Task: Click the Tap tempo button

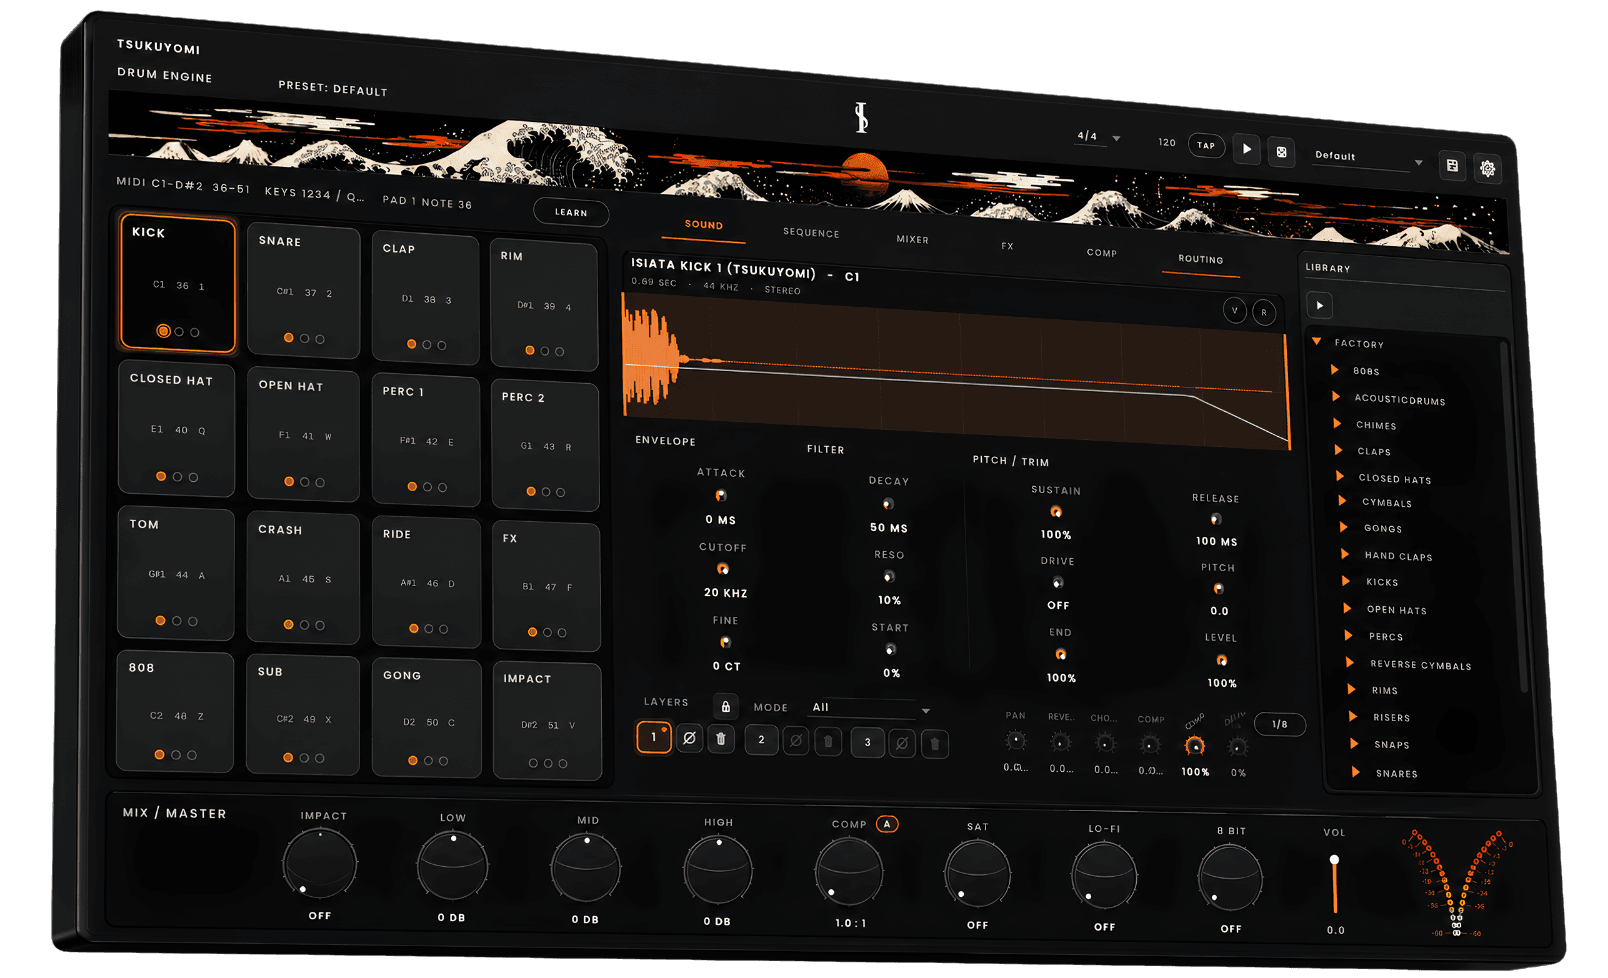Action: (x=1206, y=146)
